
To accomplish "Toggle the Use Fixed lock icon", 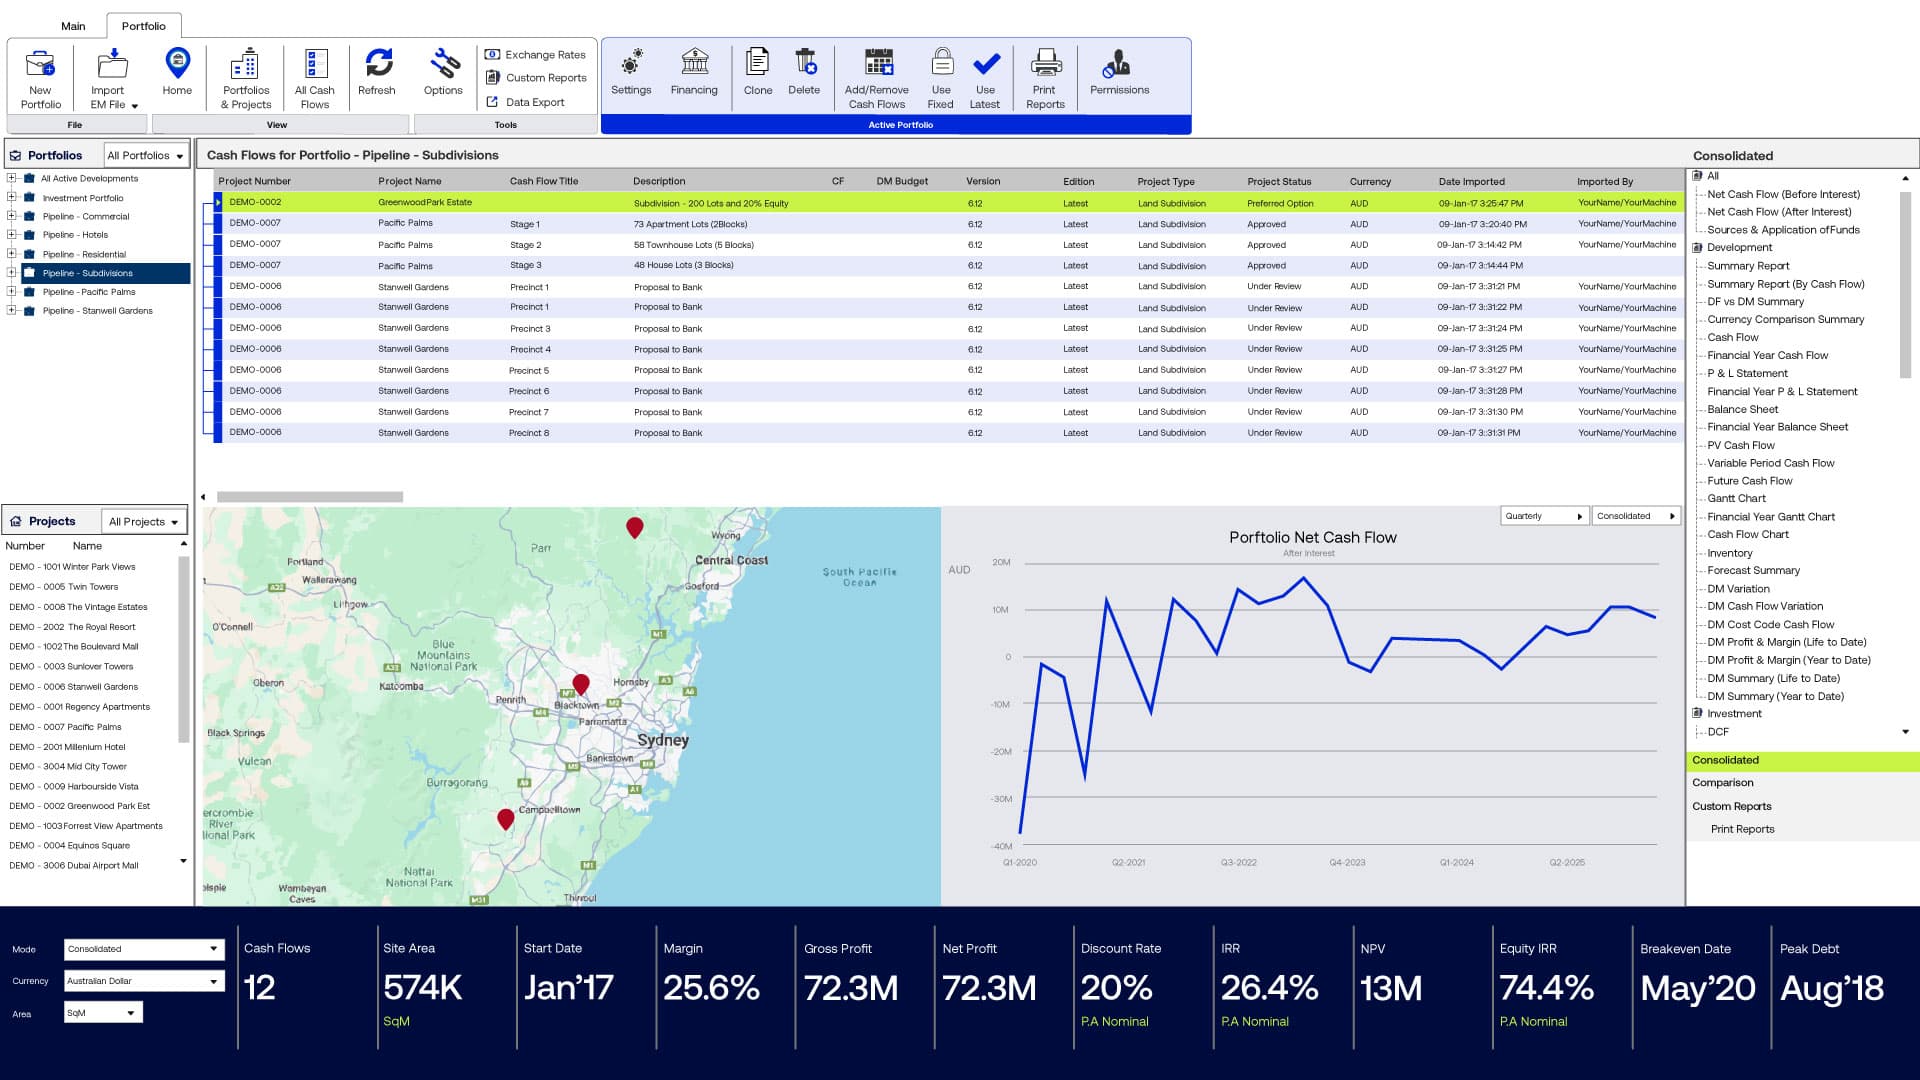I will tap(941, 64).
